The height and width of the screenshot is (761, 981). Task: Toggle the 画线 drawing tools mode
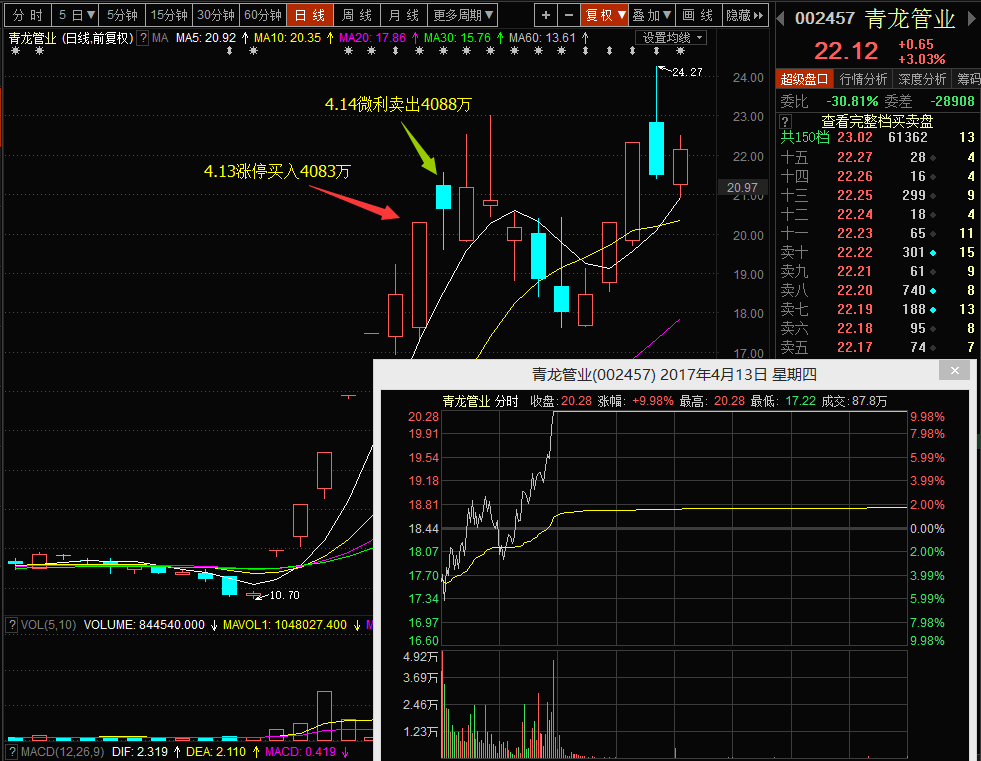pos(697,15)
